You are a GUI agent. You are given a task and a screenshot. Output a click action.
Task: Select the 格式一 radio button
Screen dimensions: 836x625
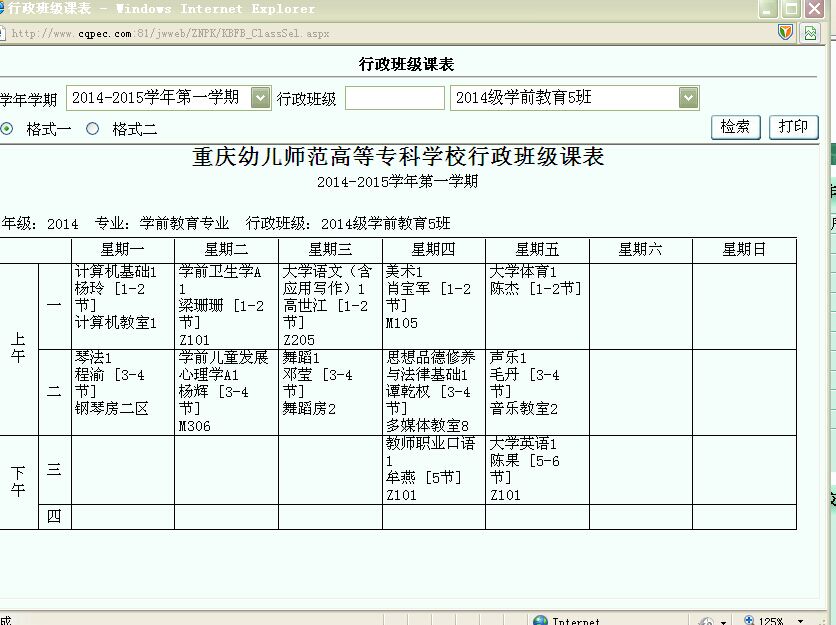[6, 129]
